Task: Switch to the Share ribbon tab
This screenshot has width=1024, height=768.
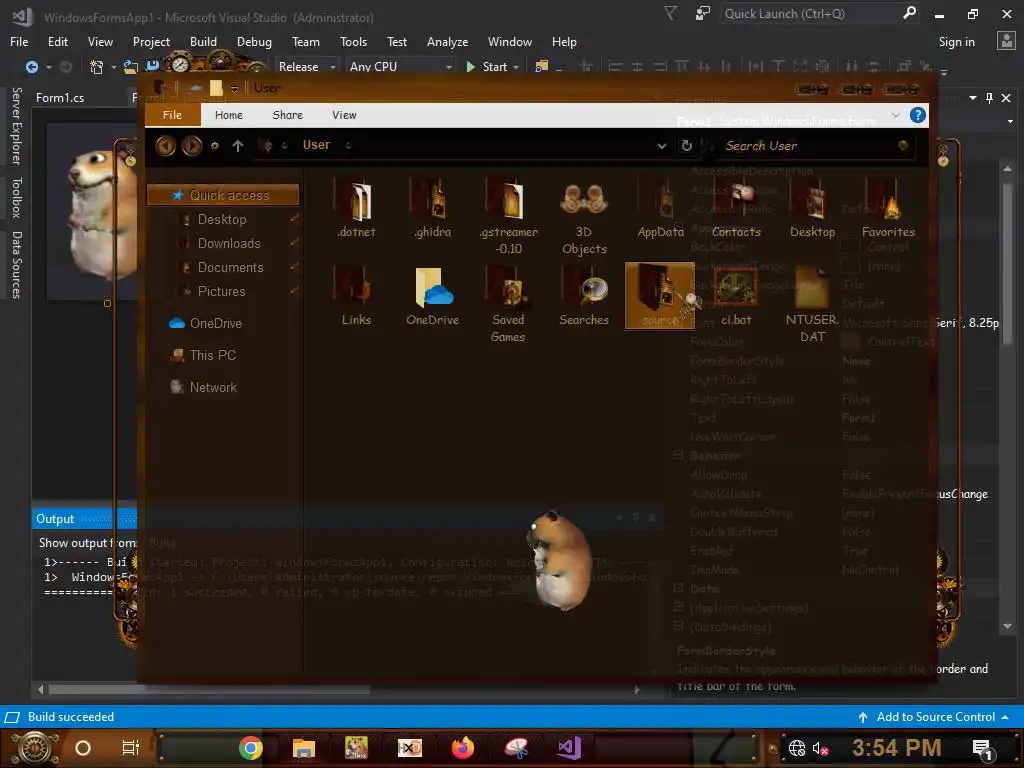Action: (x=287, y=115)
